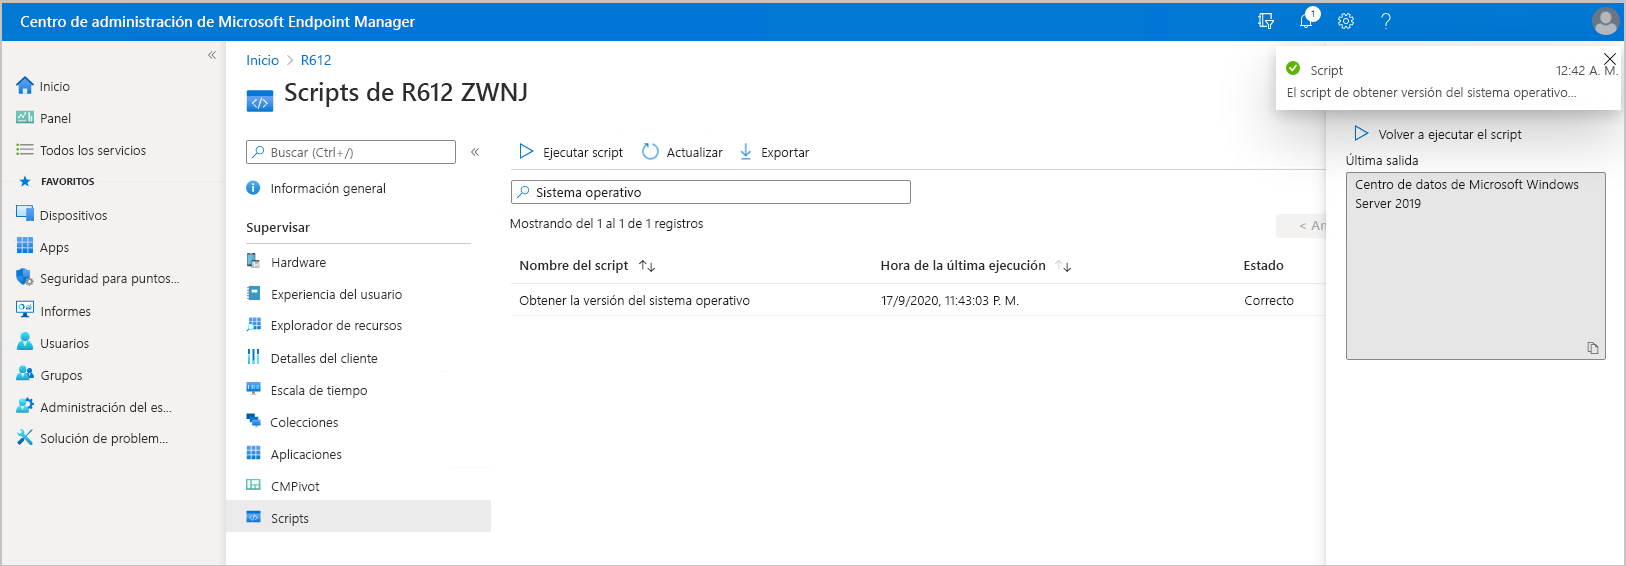The image size is (1626, 566).
Task: Click Actualizar to refresh the list
Action: click(x=682, y=152)
